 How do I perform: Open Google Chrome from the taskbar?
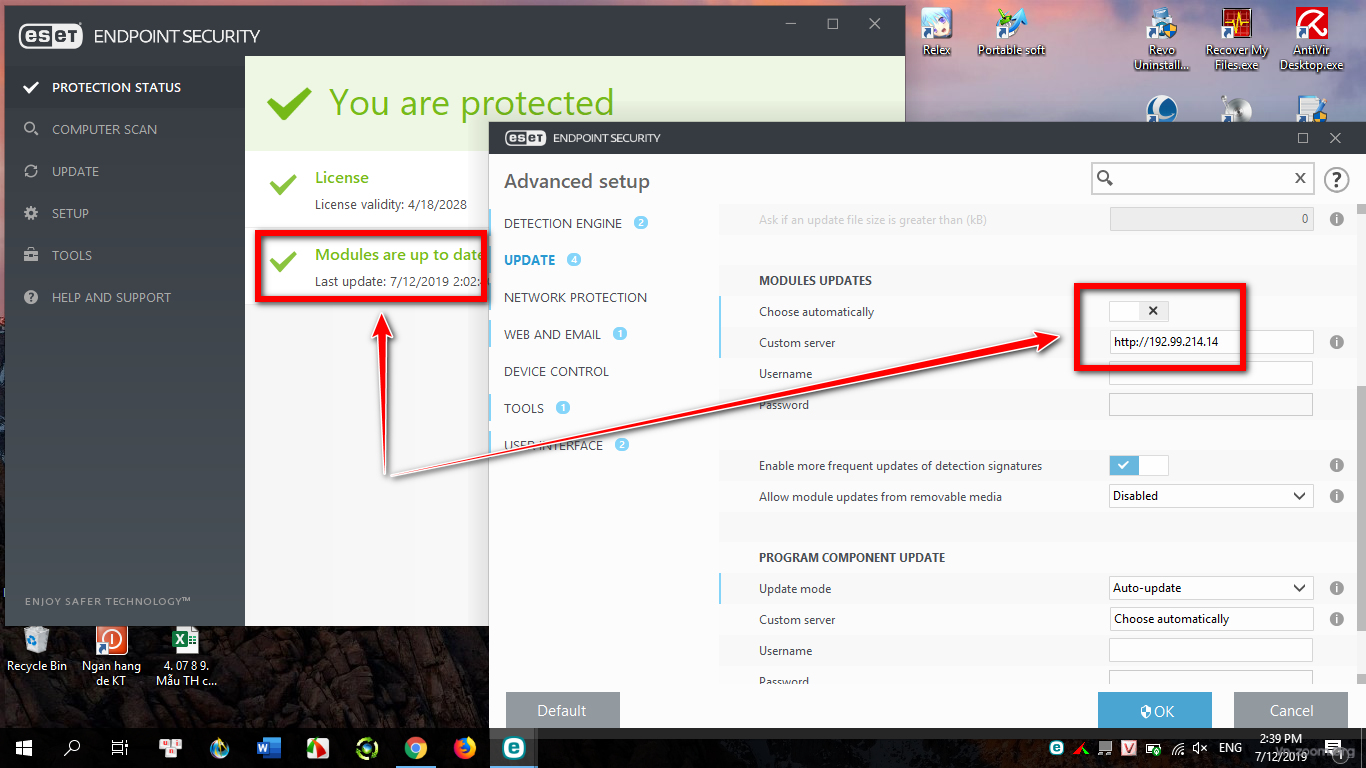coord(416,748)
